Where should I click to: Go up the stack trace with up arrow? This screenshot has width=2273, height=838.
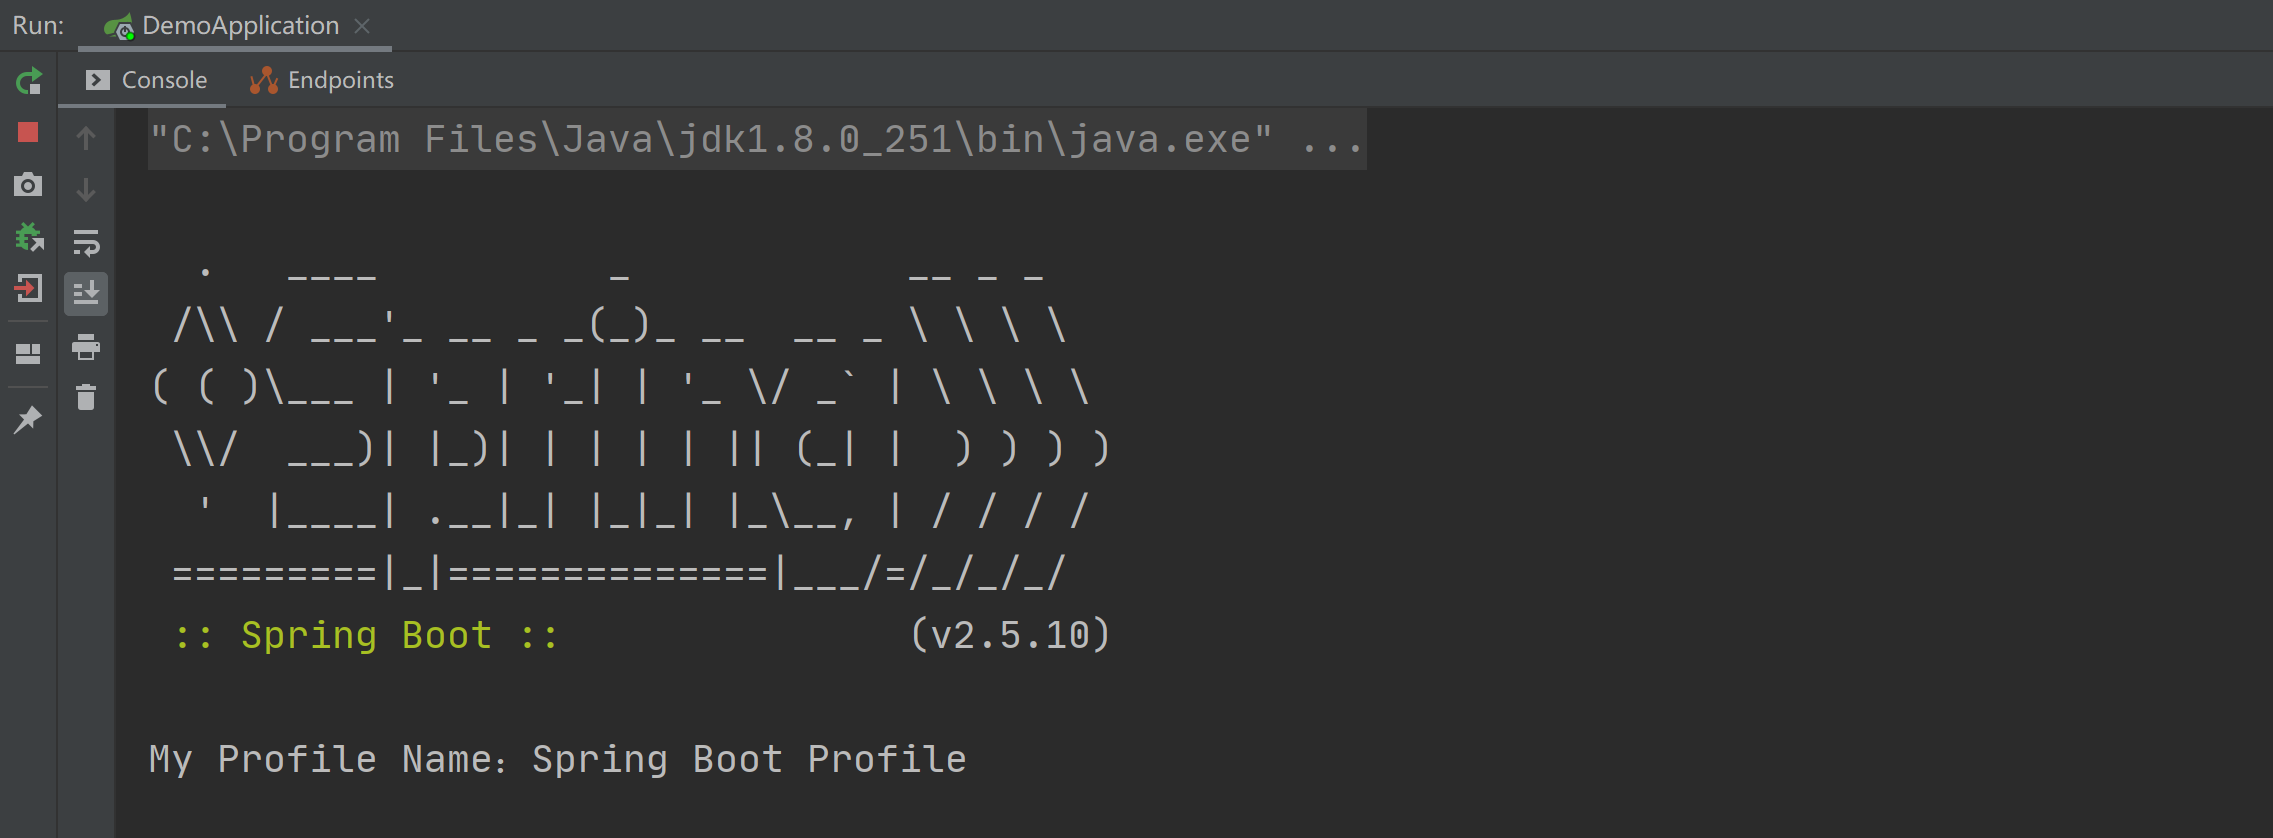tap(86, 138)
